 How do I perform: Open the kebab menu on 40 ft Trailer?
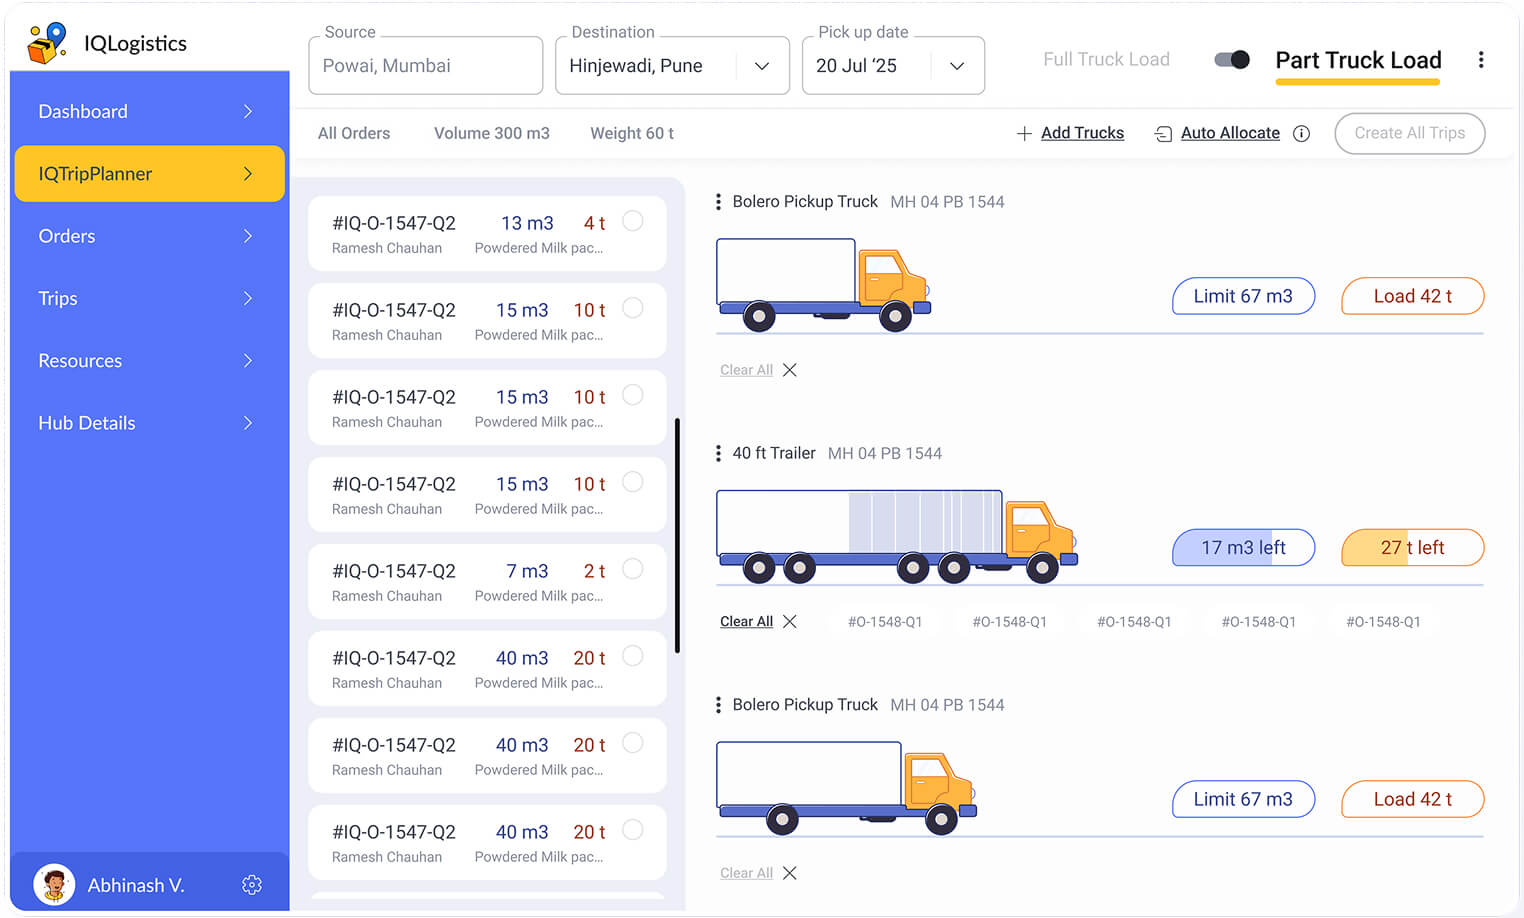click(x=719, y=453)
